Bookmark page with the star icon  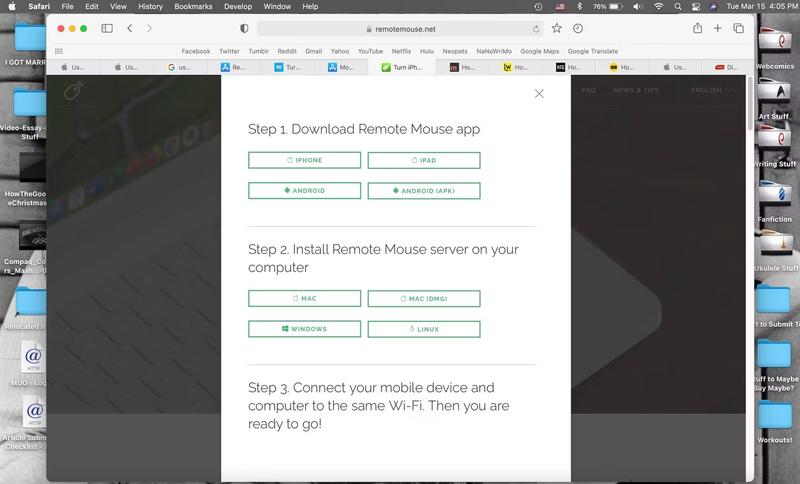(x=557, y=29)
